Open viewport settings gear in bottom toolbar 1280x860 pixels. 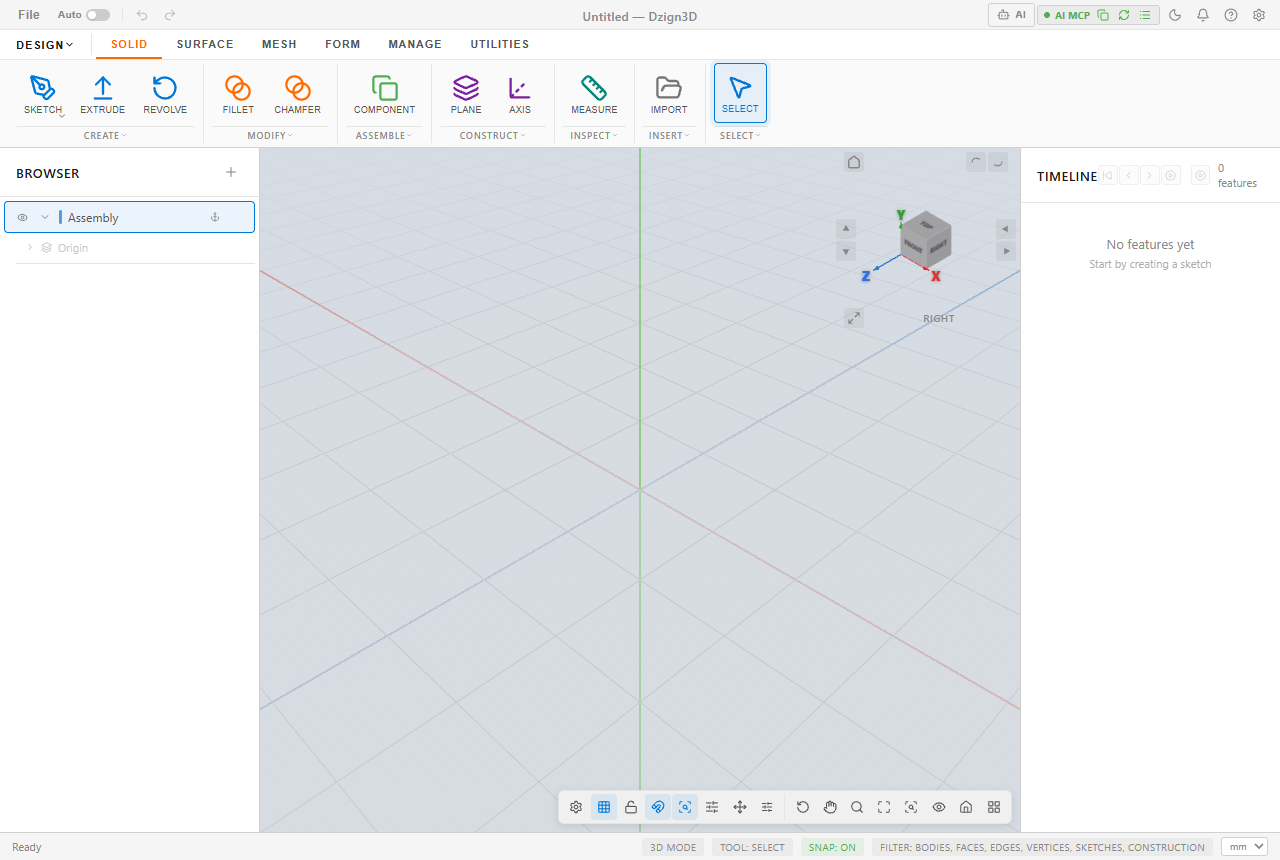tap(576, 807)
